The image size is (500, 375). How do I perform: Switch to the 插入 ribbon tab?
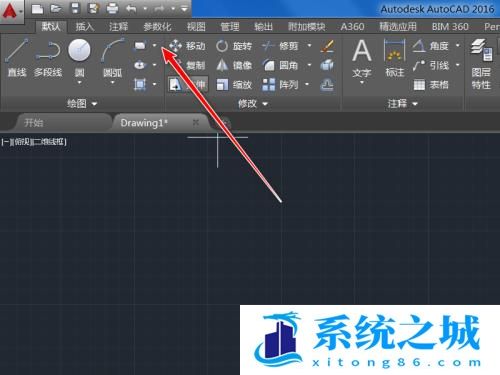(x=85, y=27)
